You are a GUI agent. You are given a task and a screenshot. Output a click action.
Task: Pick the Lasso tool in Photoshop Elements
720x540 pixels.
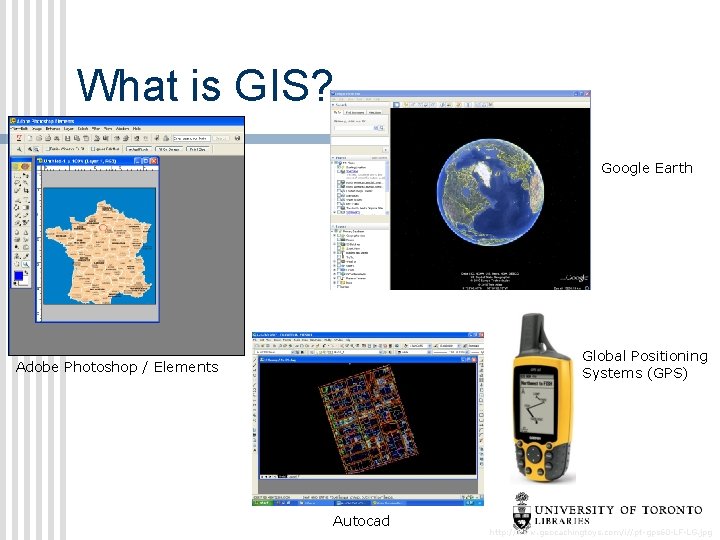[x=17, y=182]
